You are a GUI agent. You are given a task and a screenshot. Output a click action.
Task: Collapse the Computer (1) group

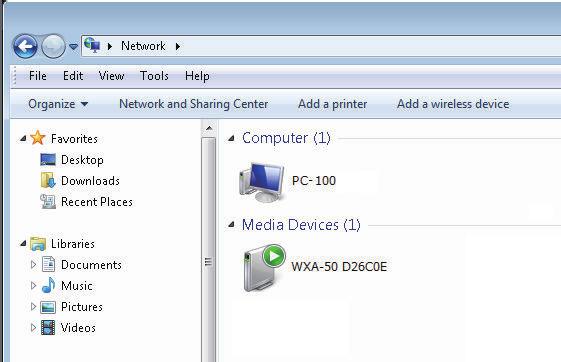pyautogui.click(x=231, y=138)
